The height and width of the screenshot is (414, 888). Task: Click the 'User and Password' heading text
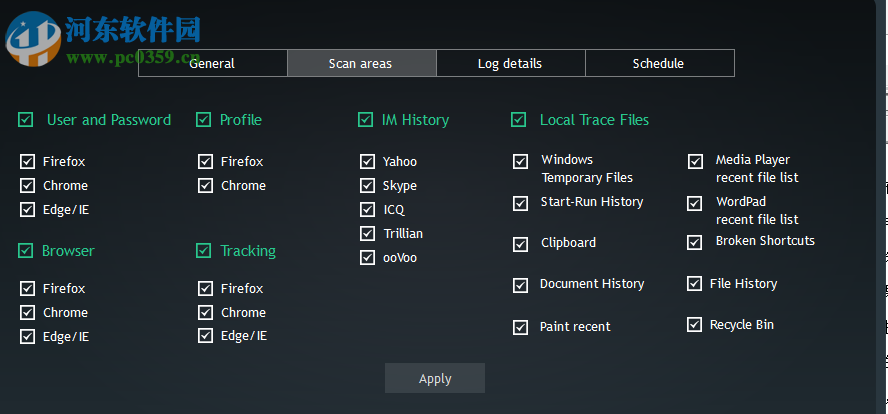[x=109, y=120]
